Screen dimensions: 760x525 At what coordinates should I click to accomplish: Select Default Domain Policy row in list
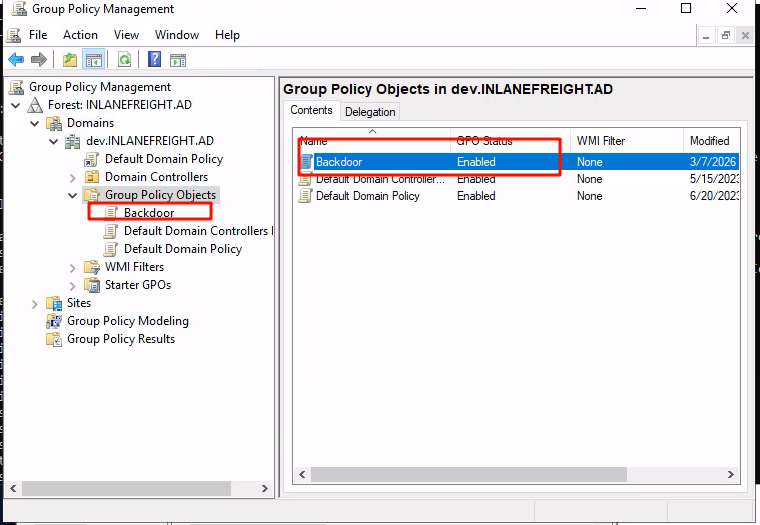click(x=367, y=196)
